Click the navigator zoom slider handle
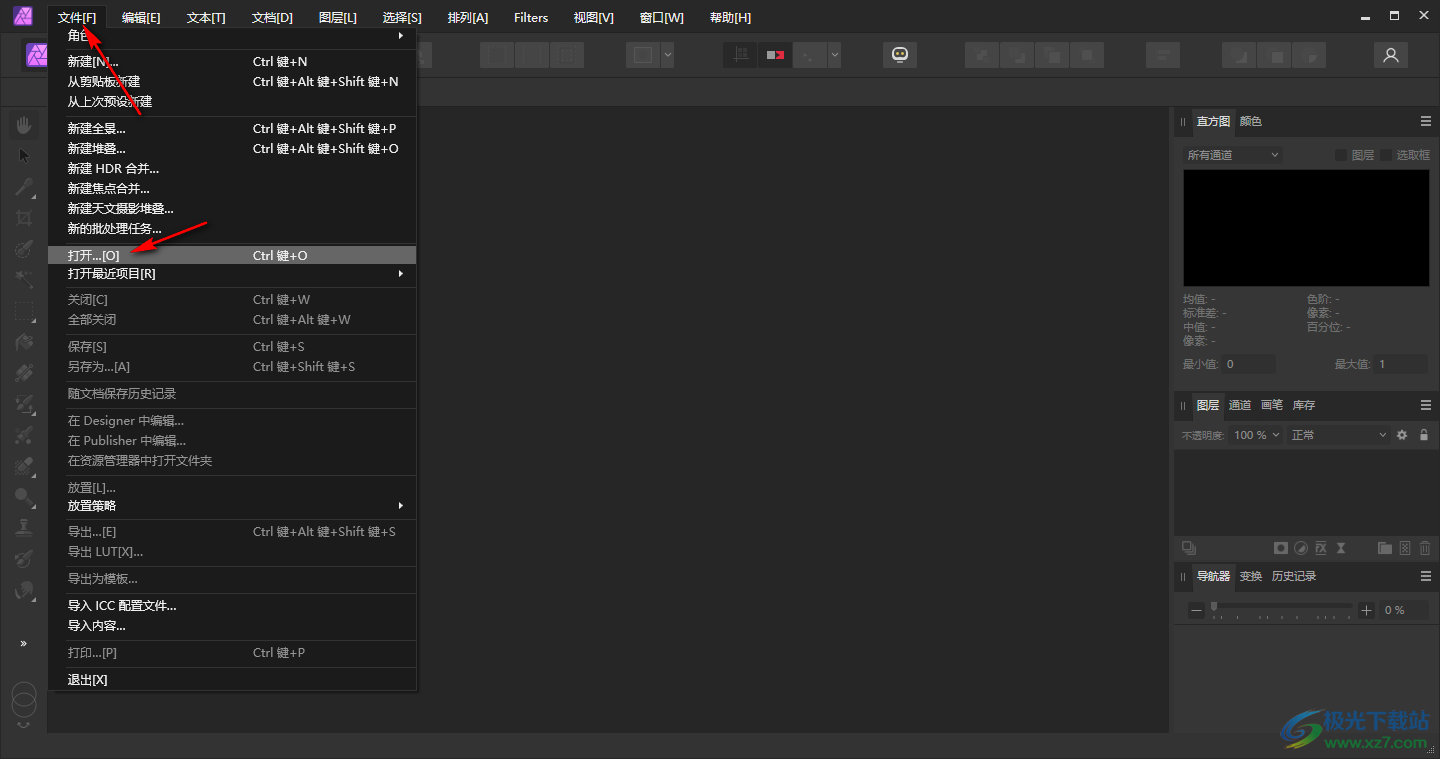Viewport: 1440px width, 759px height. pyautogui.click(x=1214, y=606)
